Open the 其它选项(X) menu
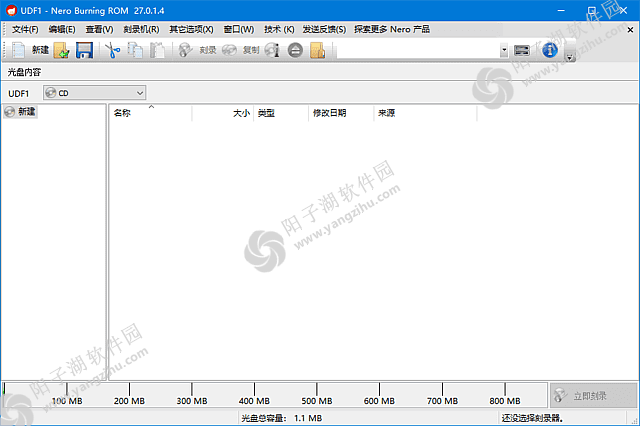Image resolution: width=640 pixels, height=426 pixels. pyautogui.click(x=191, y=29)
